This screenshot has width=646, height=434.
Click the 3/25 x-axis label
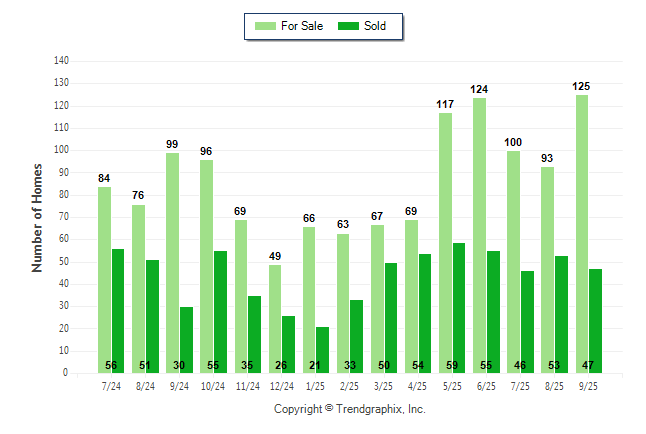pyautogui.click(x=383, y=385)
